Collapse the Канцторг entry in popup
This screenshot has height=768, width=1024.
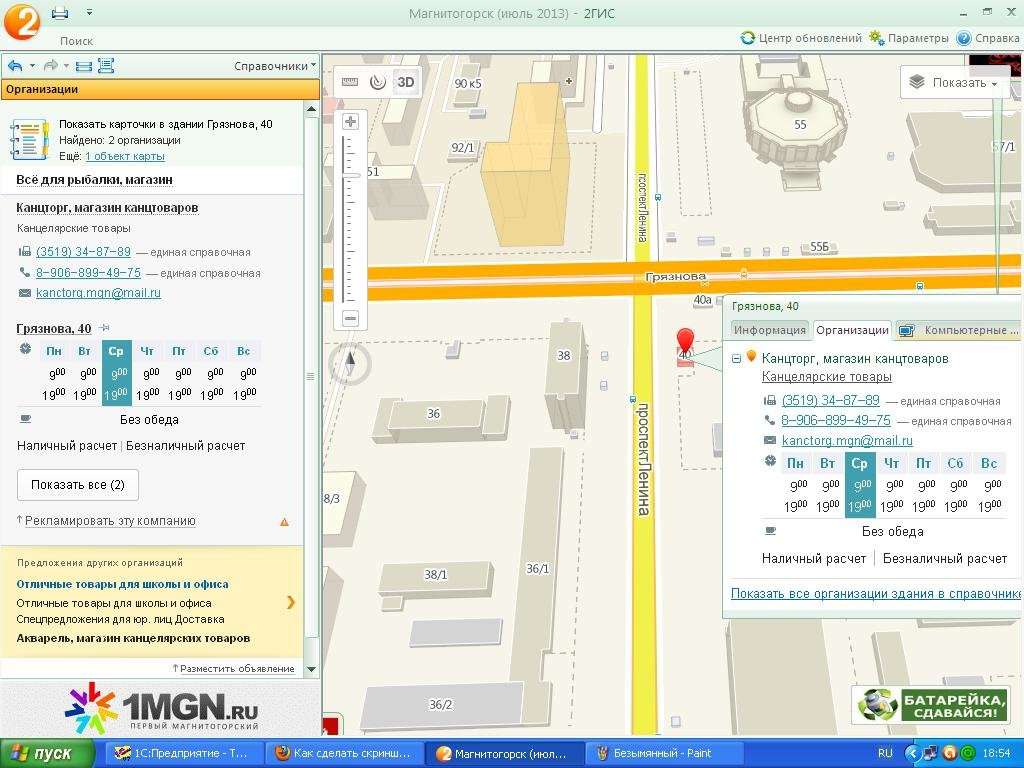(x=736, y=359)
